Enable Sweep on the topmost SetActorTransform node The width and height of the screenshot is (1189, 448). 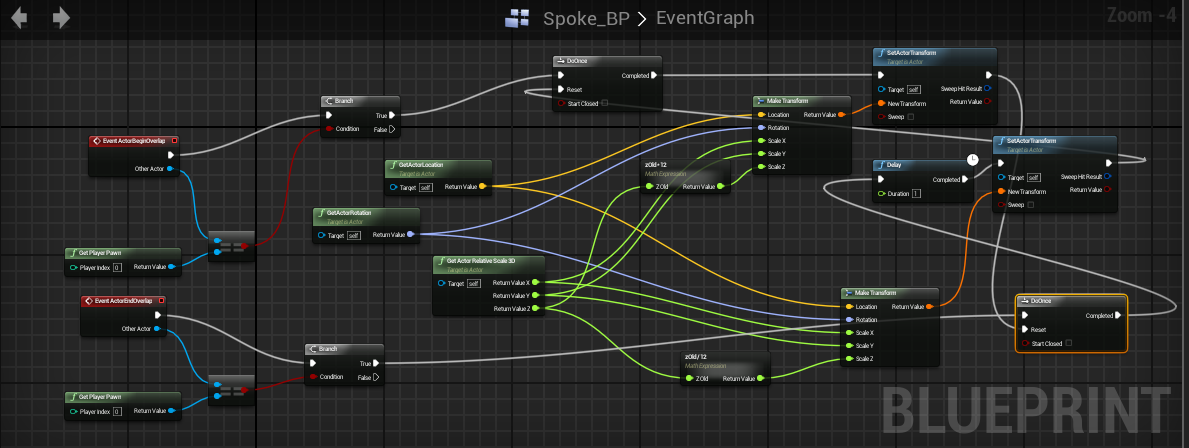pos(911,117)
